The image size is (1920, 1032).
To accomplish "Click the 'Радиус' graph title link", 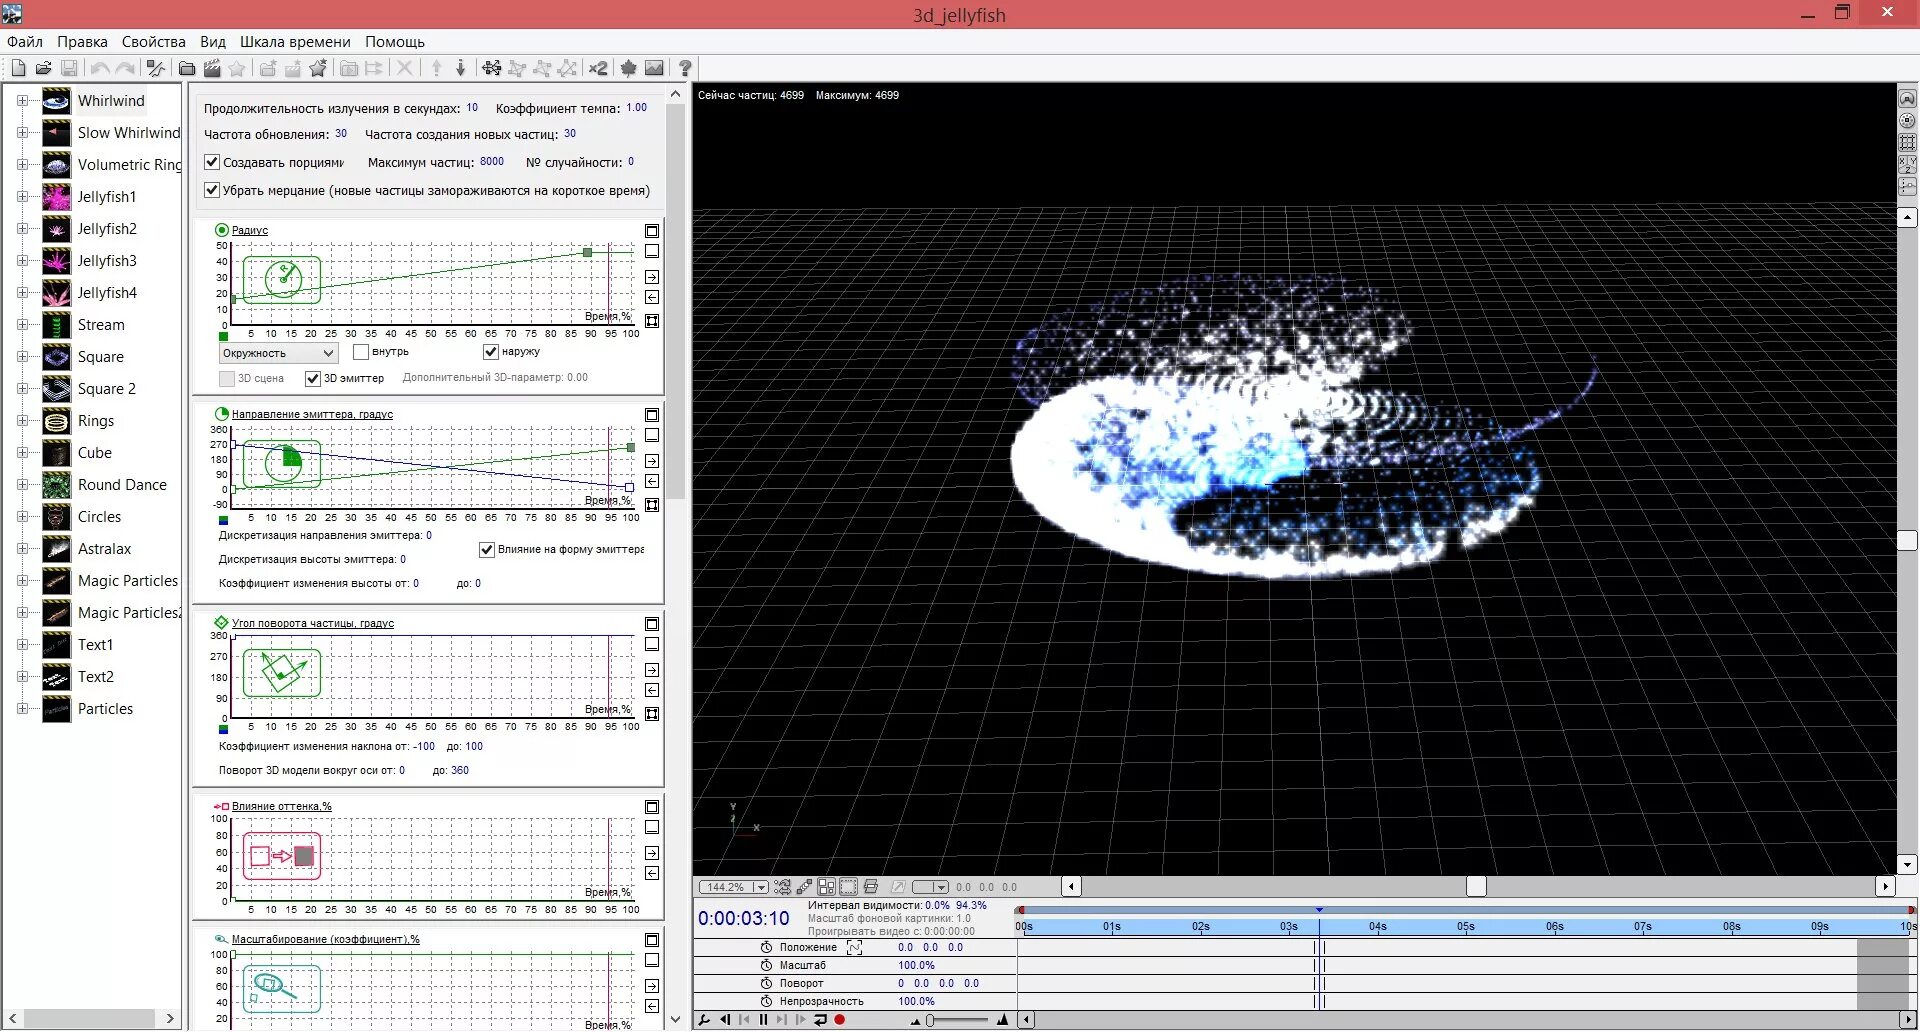I will point(250,230).
